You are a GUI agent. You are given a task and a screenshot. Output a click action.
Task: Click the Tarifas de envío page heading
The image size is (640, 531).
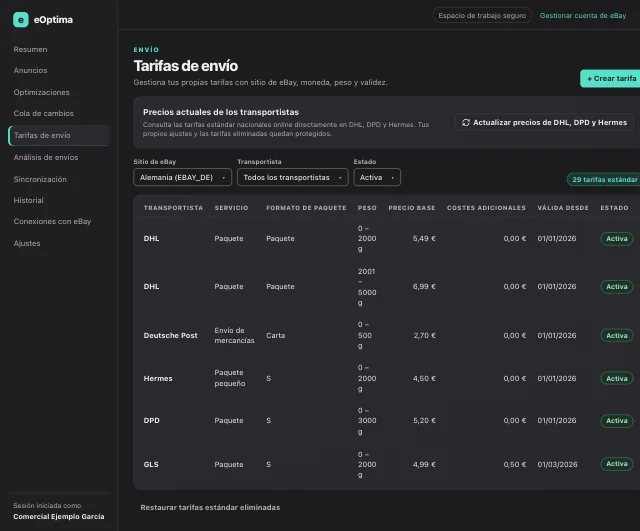pos(186,66)
